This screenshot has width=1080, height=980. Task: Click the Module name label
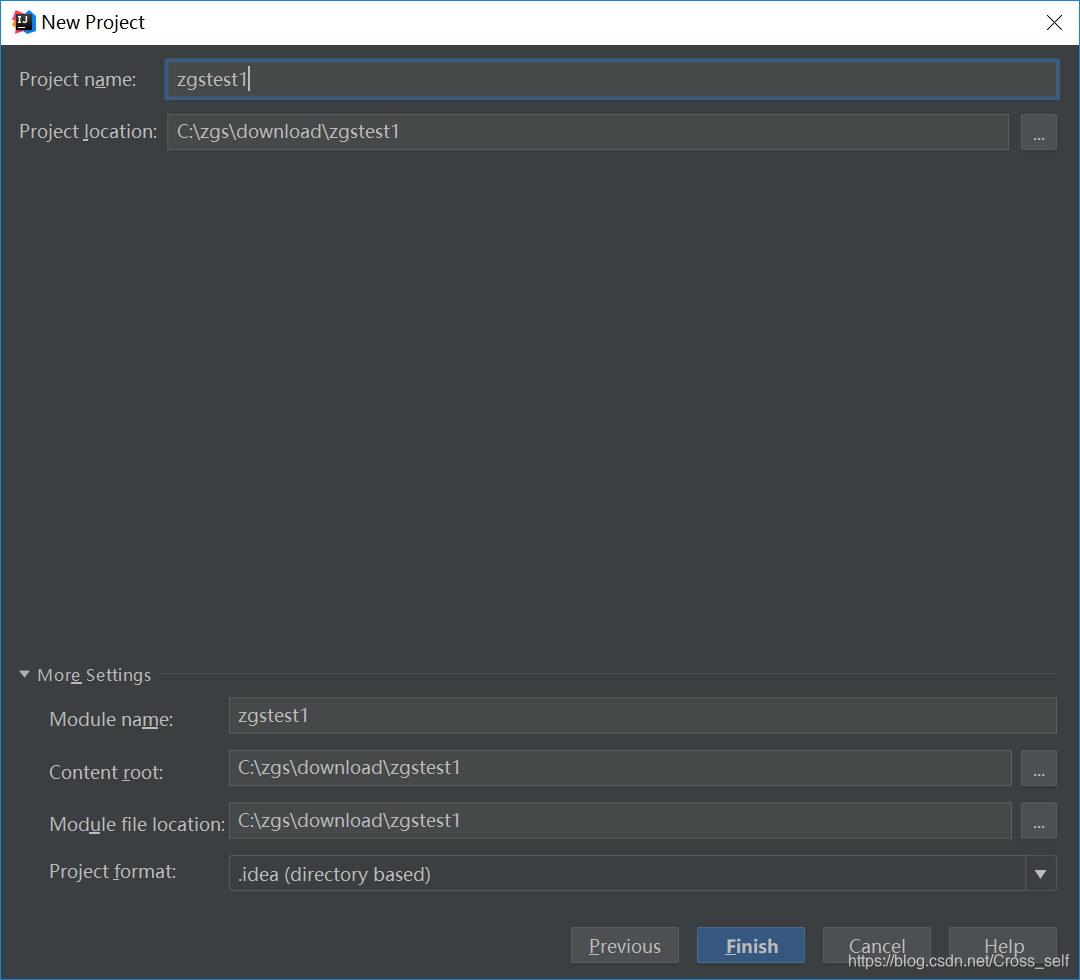click(112, 720)
